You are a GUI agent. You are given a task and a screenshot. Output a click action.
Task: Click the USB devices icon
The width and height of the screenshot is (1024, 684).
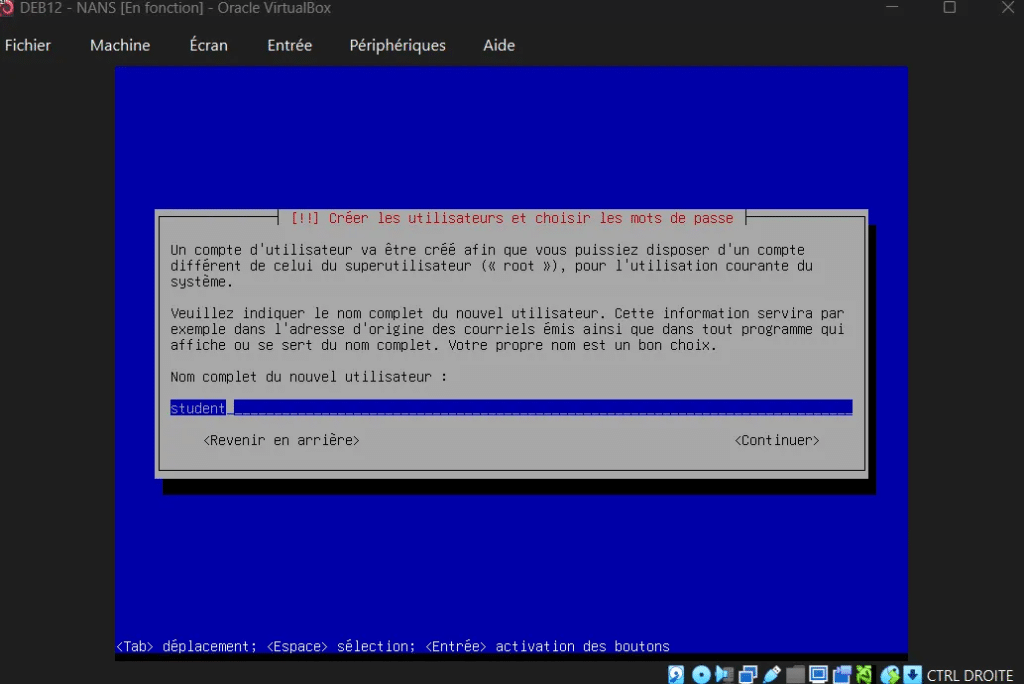(x=771, y=675)
